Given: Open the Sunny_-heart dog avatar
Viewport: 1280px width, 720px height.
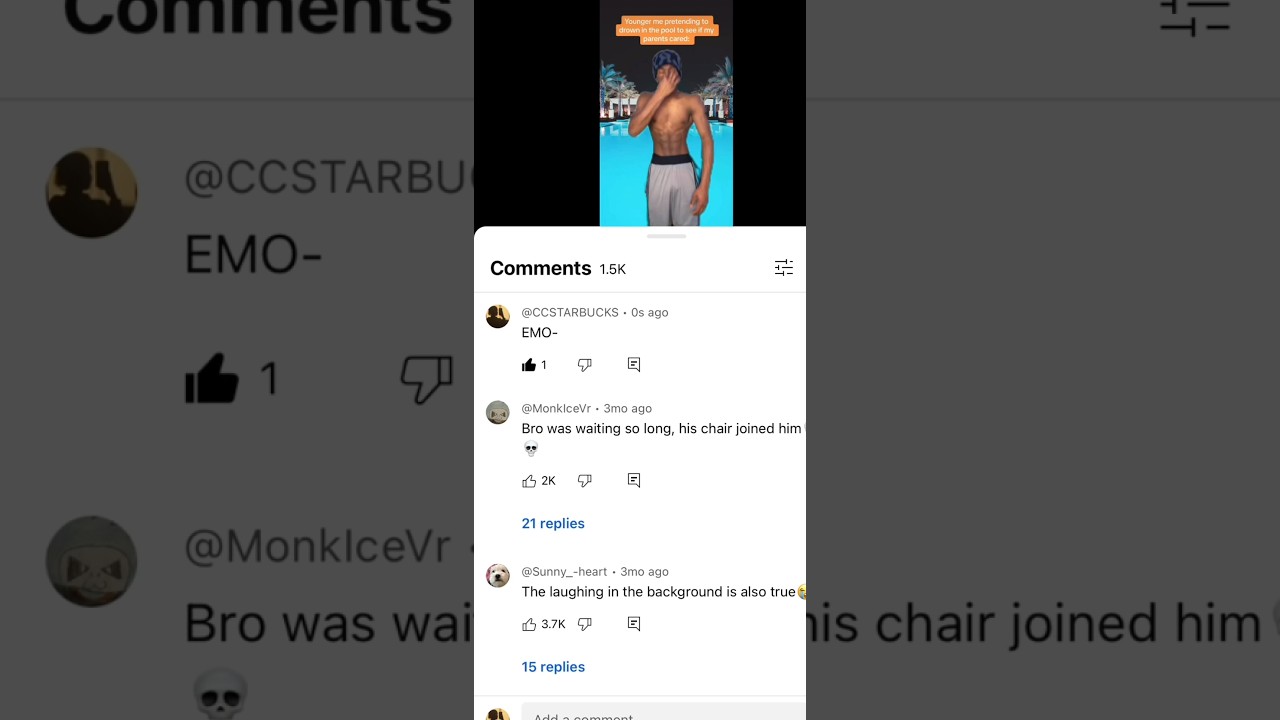Looking at the screenshot, I should 498,575.
